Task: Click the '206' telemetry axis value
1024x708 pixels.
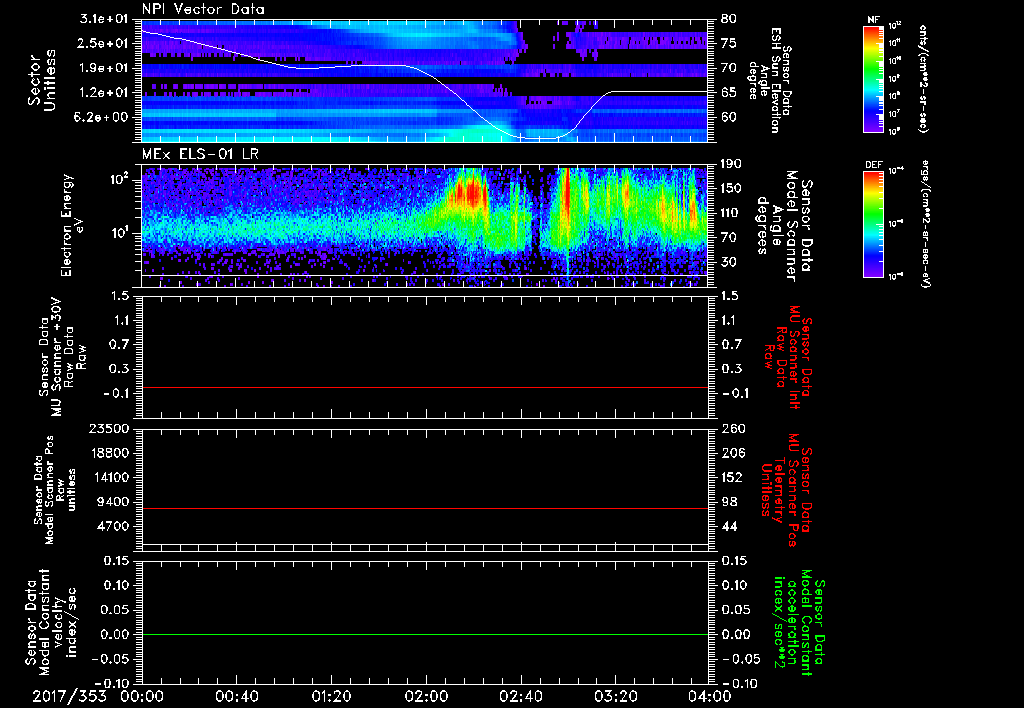Action: (x=733, y=453)
